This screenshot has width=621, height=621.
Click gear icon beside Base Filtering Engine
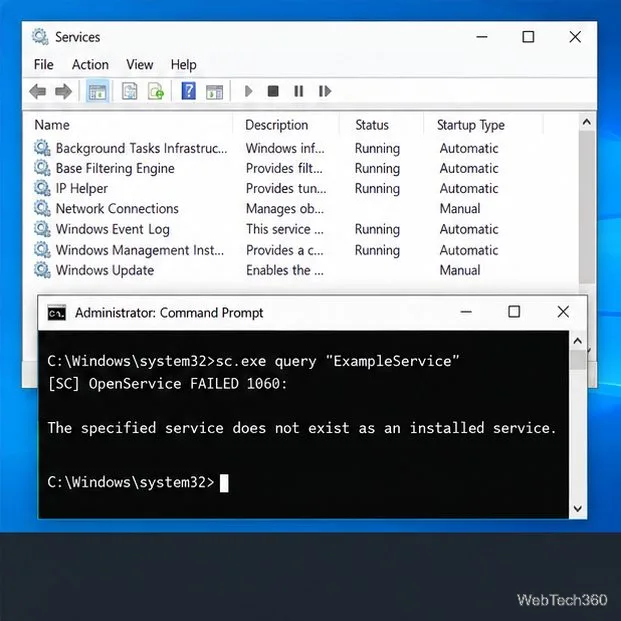[42, 168]
